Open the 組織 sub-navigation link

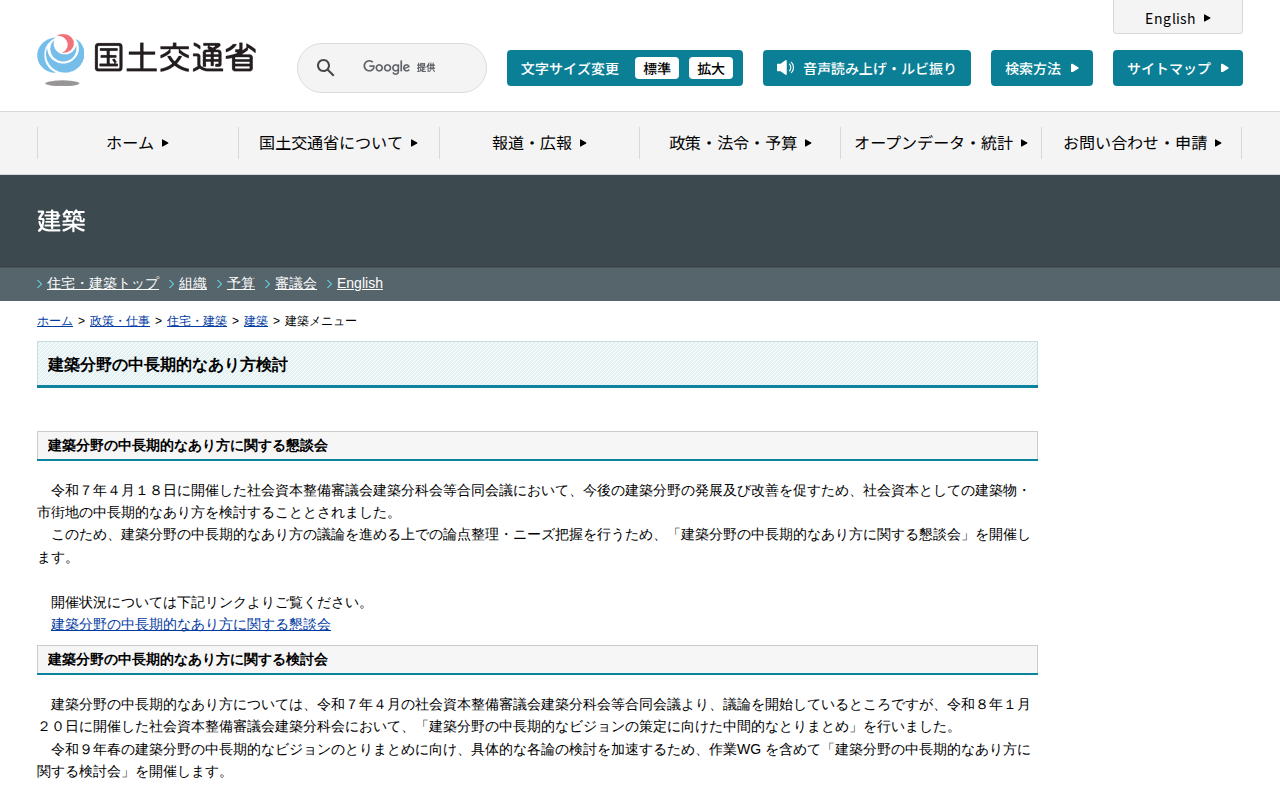[x=193, y=283]
